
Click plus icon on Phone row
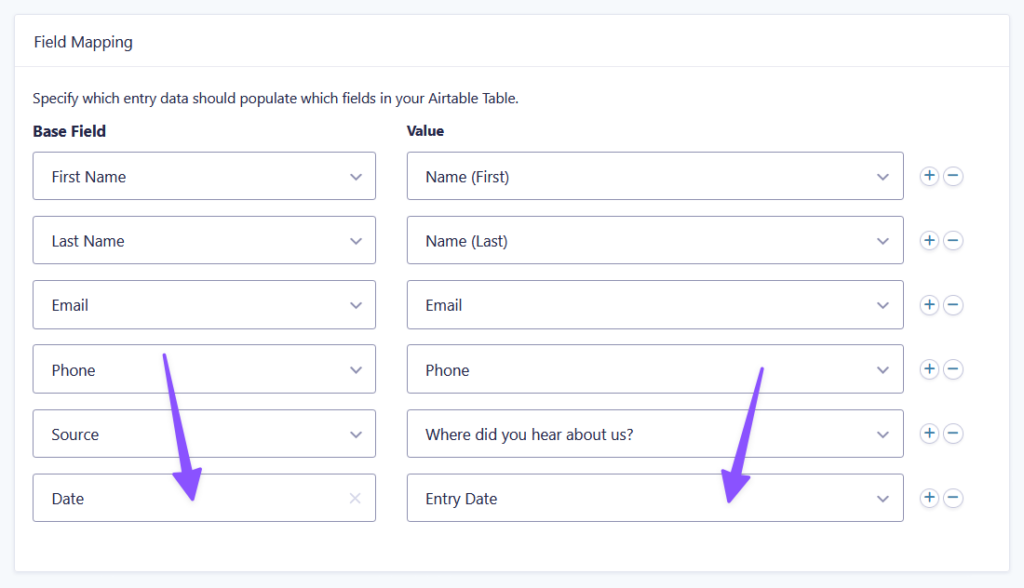pos(929,370)
